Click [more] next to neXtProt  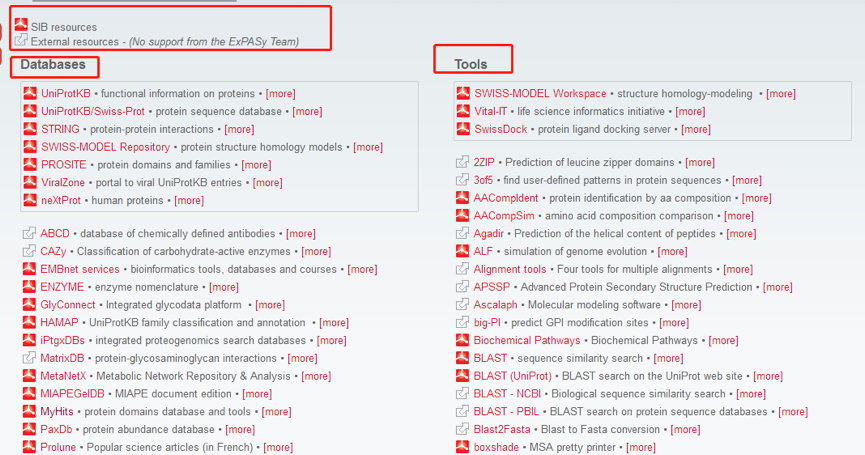pos(189,201)
